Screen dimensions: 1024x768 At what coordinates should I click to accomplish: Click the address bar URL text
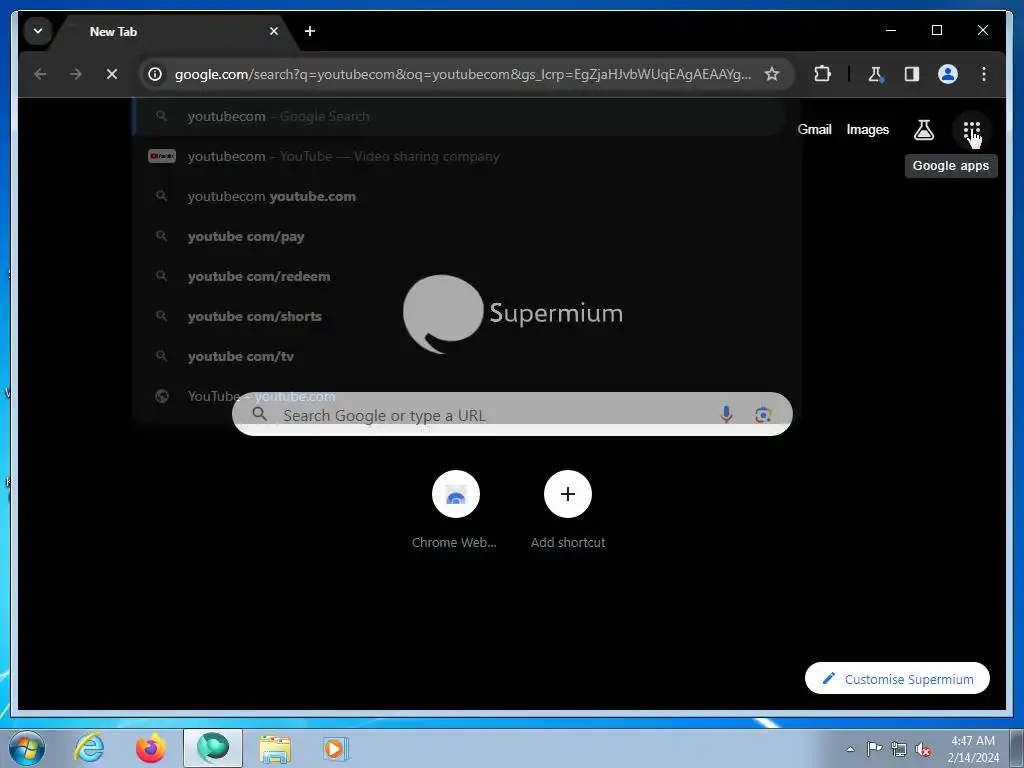pyautogui.click(x=462, y=74)
